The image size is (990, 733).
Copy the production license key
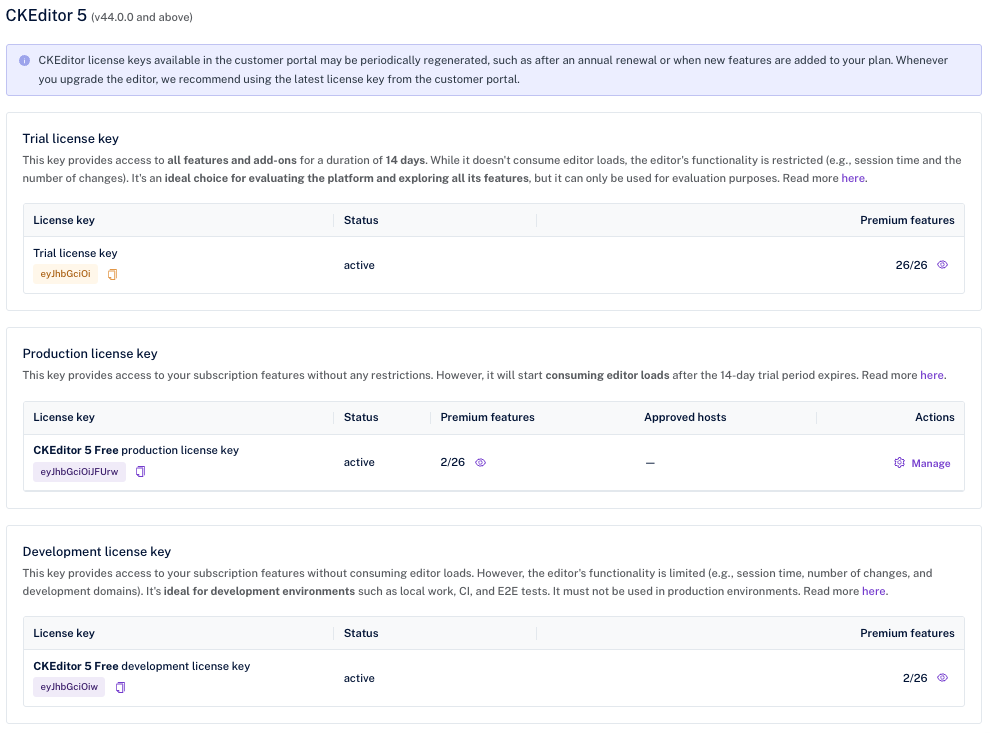coord(141,472)
